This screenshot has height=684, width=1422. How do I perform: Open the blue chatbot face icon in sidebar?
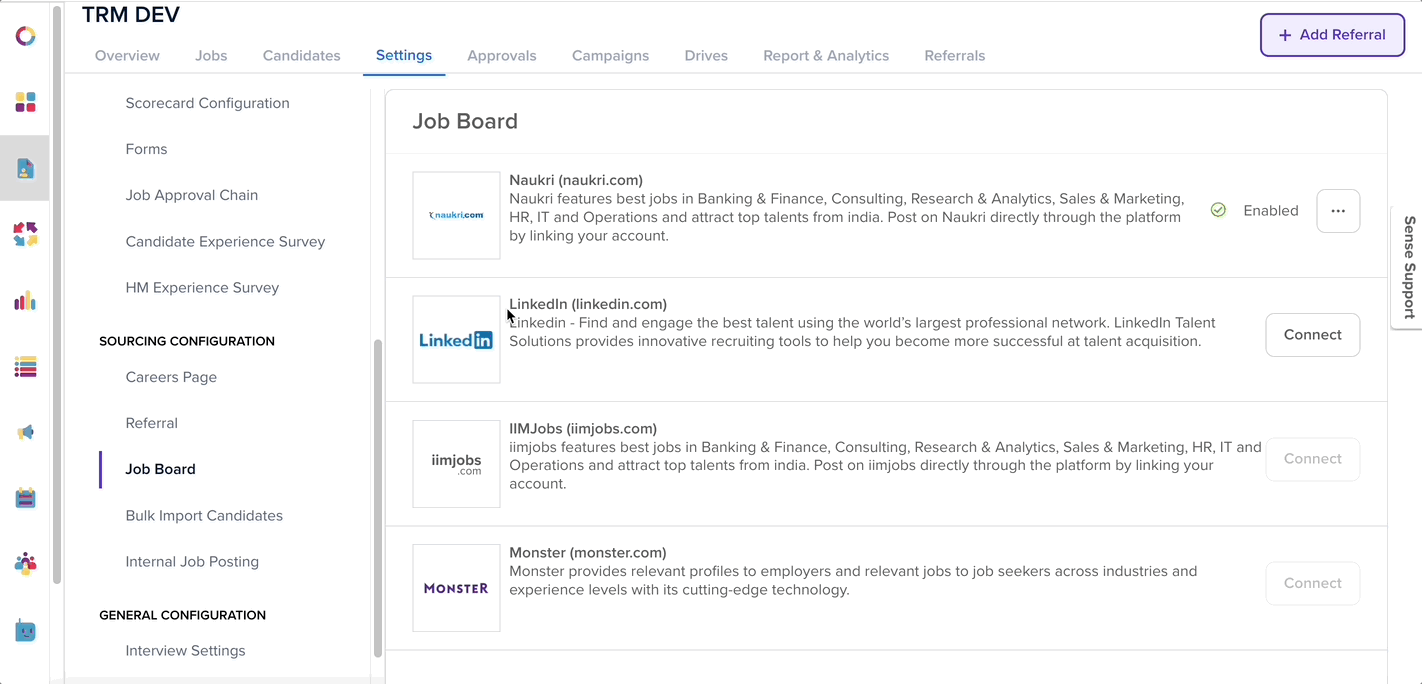26,631
